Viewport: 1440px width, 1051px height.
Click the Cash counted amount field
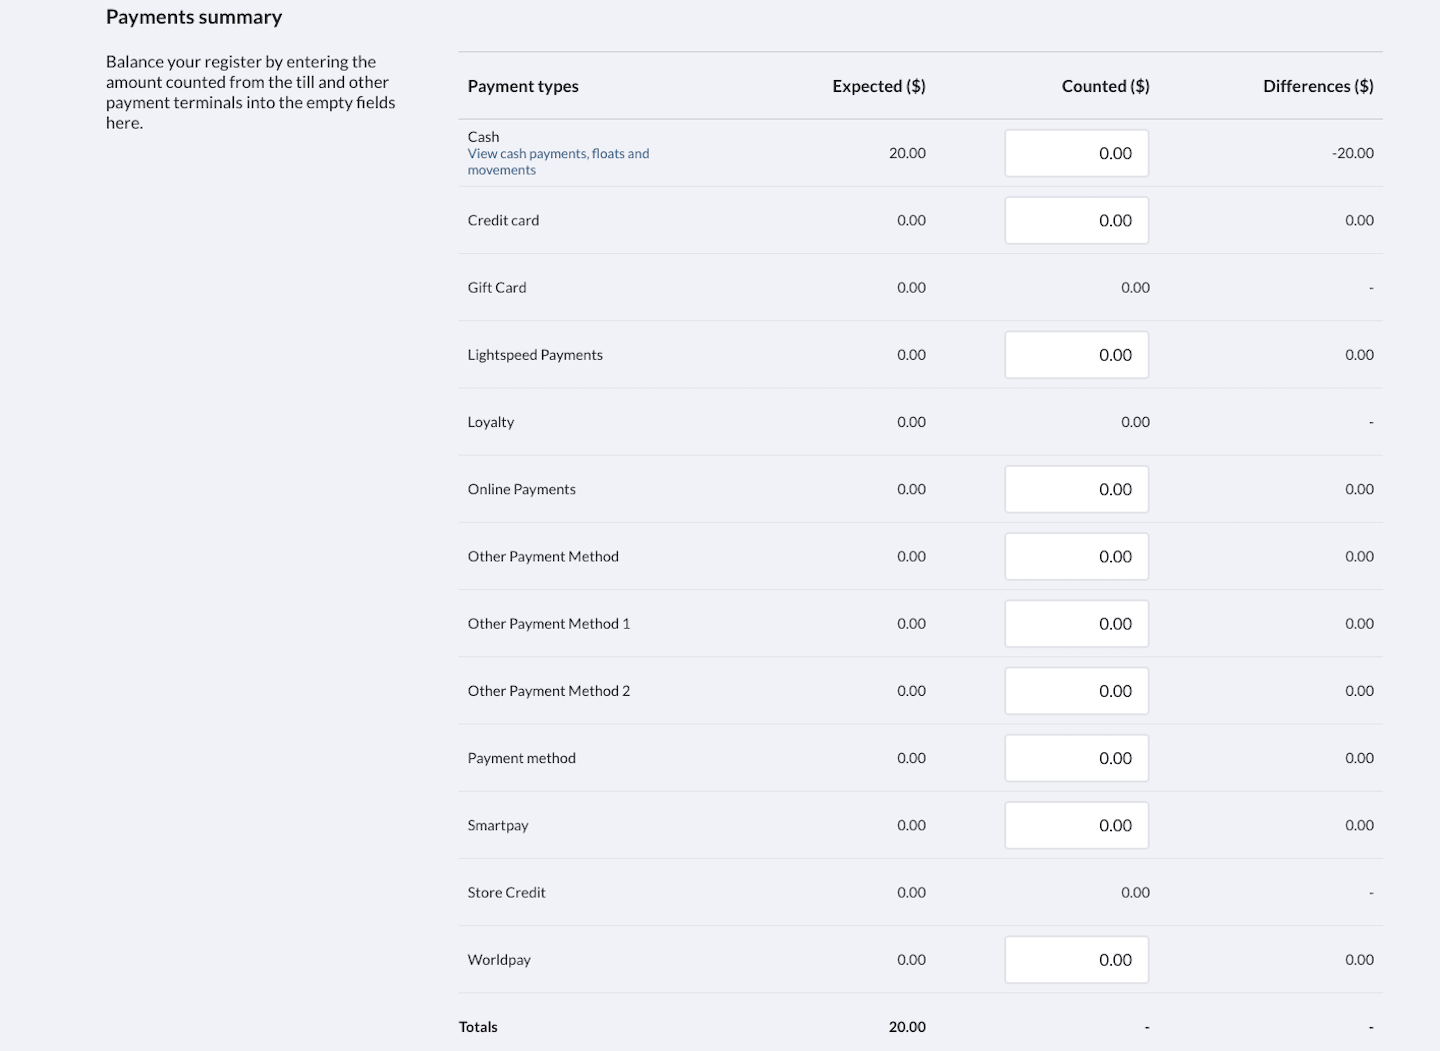1076,153
